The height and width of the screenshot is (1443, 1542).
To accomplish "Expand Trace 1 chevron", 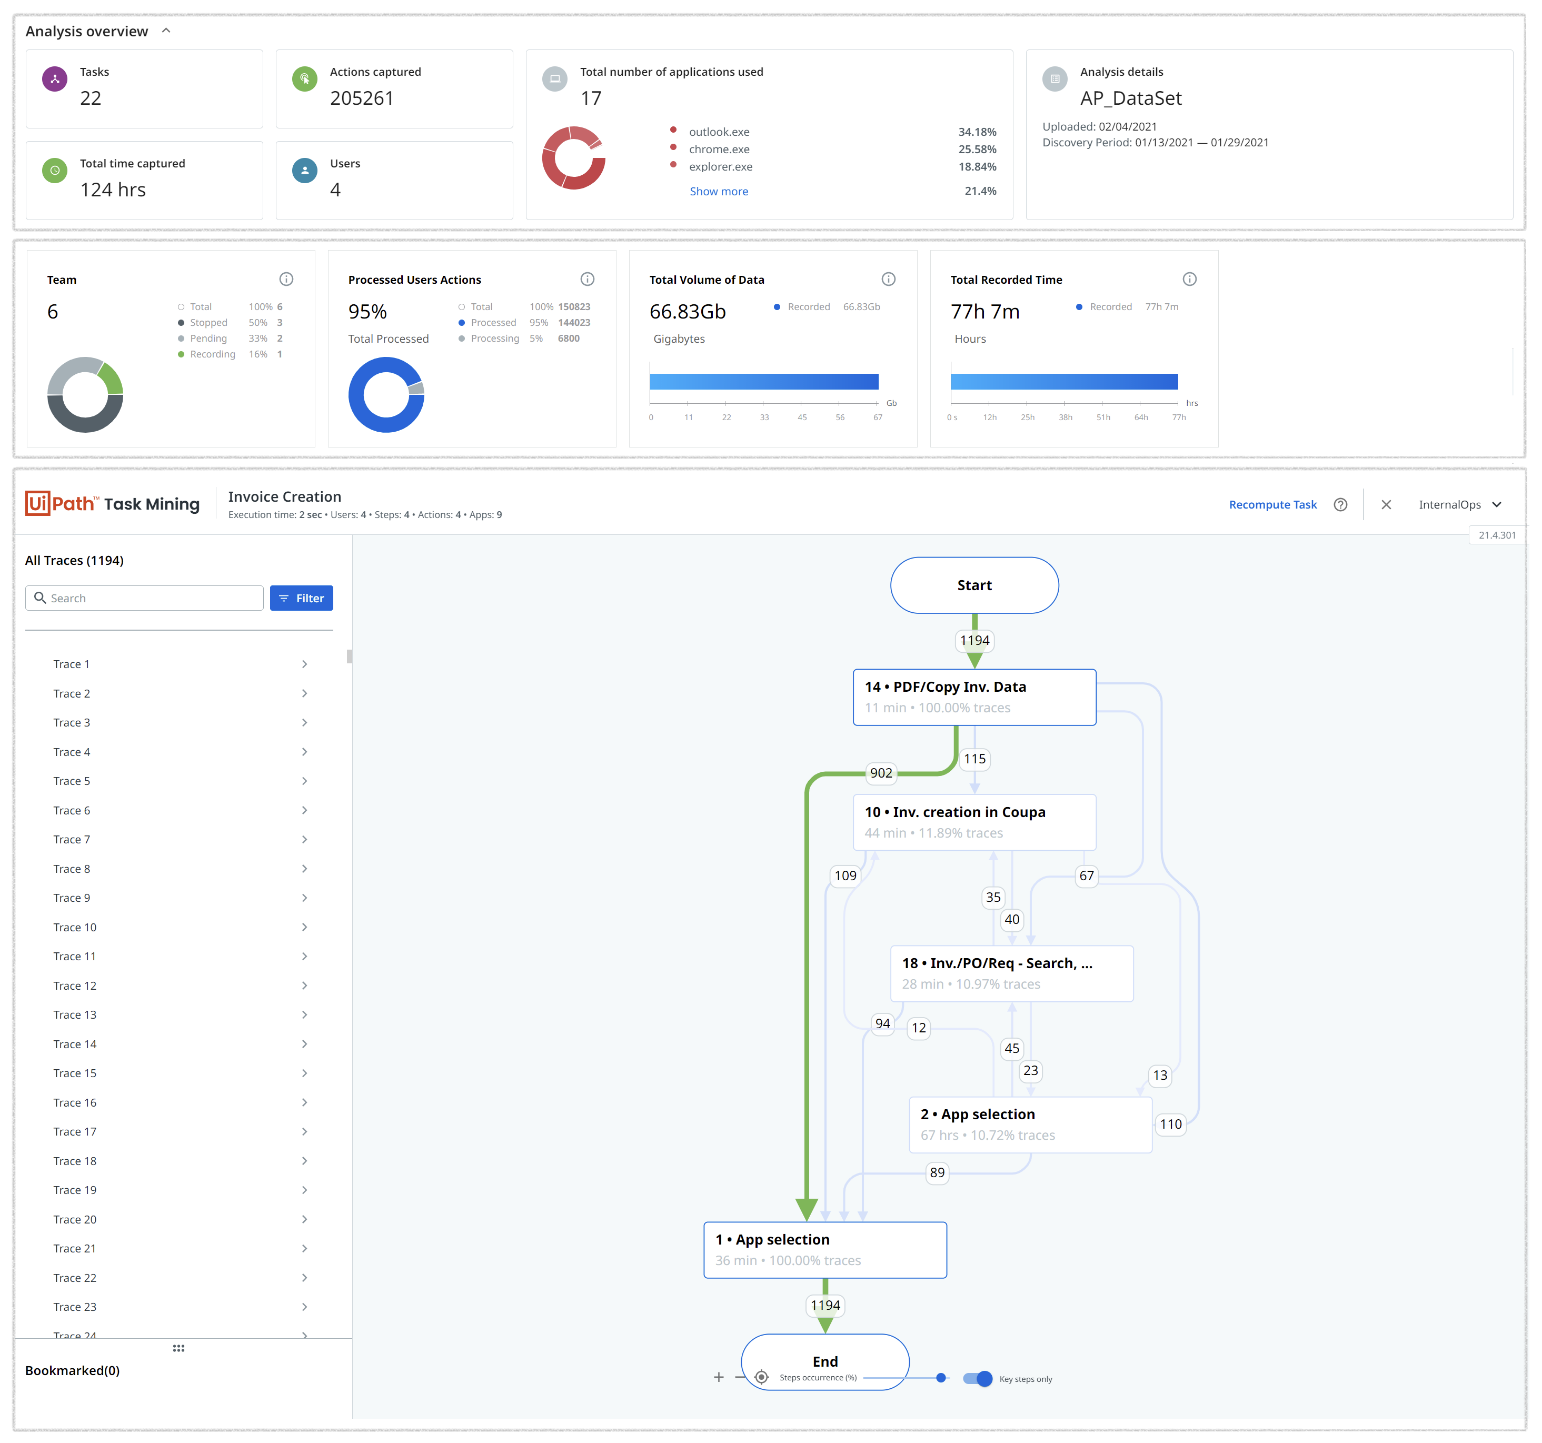I will (x=305, y=664).
